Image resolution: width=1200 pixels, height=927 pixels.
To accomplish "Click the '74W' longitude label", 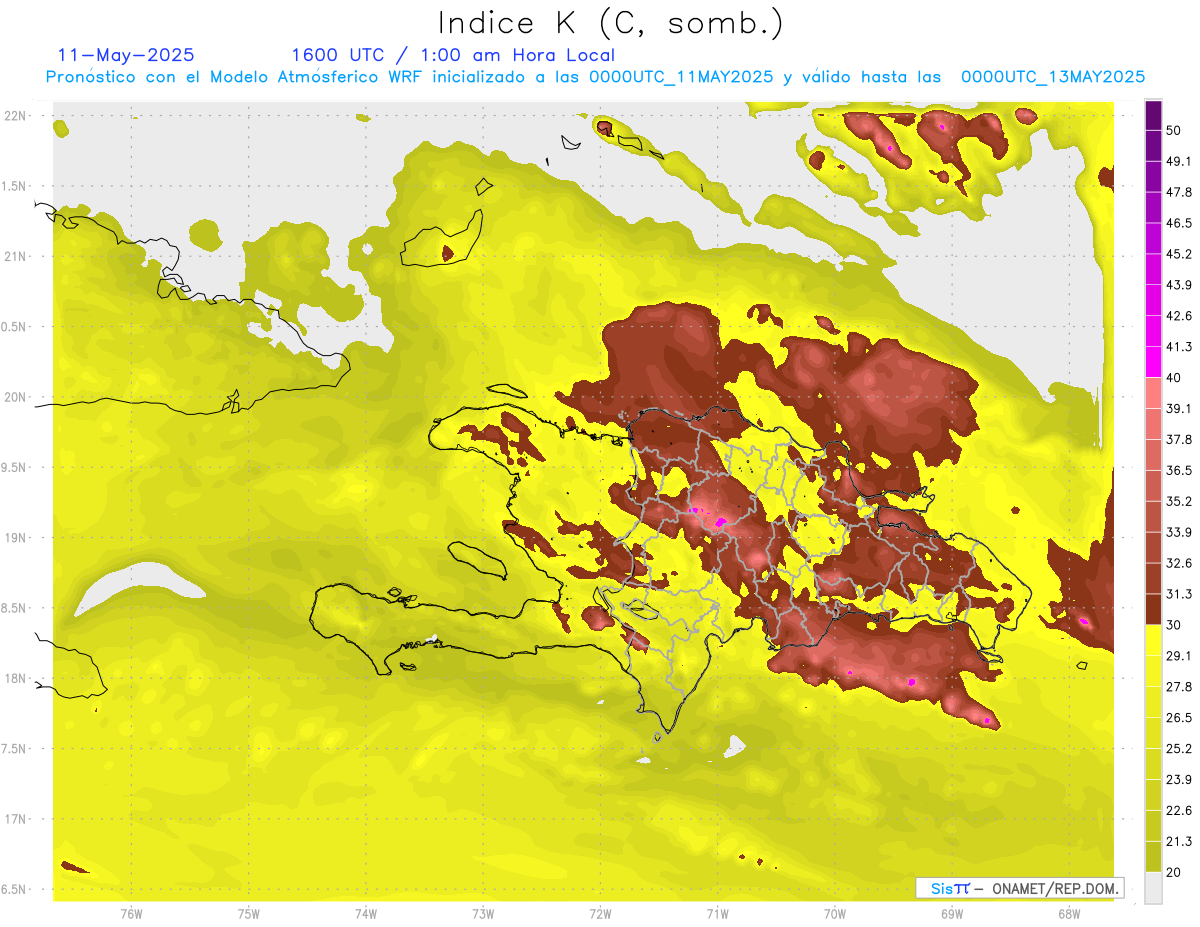I will (x=366, y=914).
